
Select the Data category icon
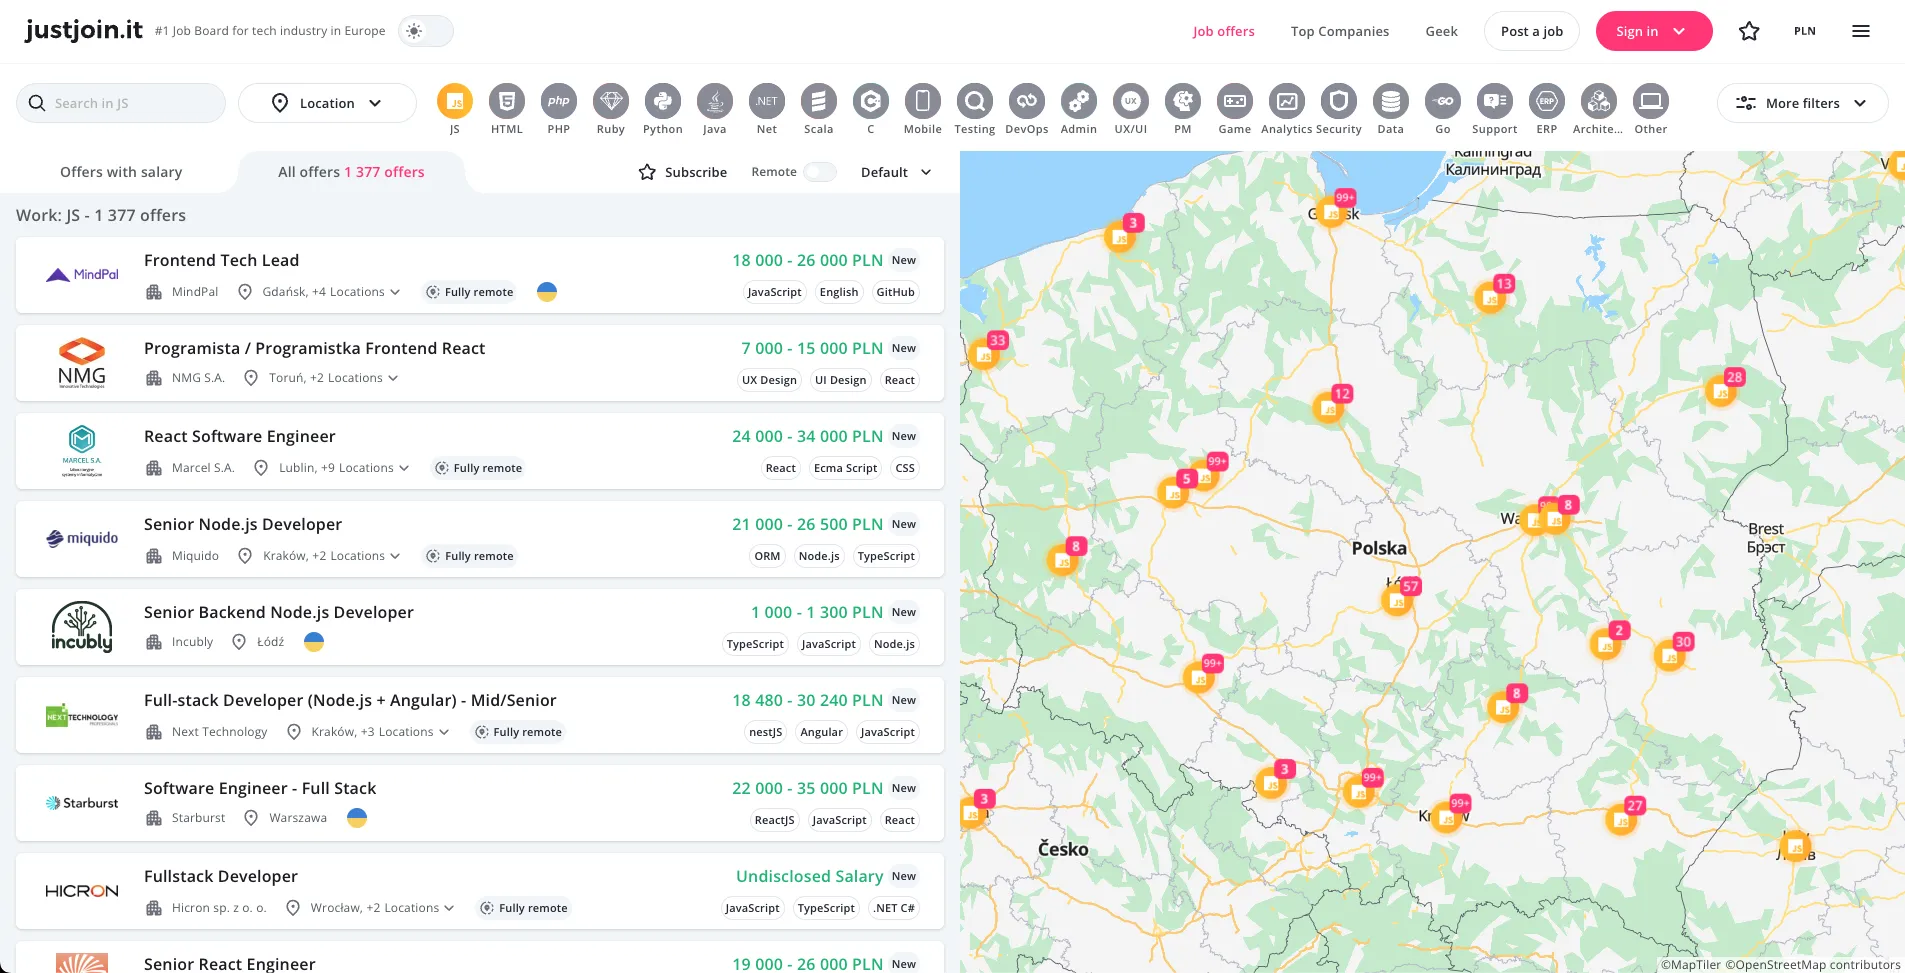click(1391, 101)
